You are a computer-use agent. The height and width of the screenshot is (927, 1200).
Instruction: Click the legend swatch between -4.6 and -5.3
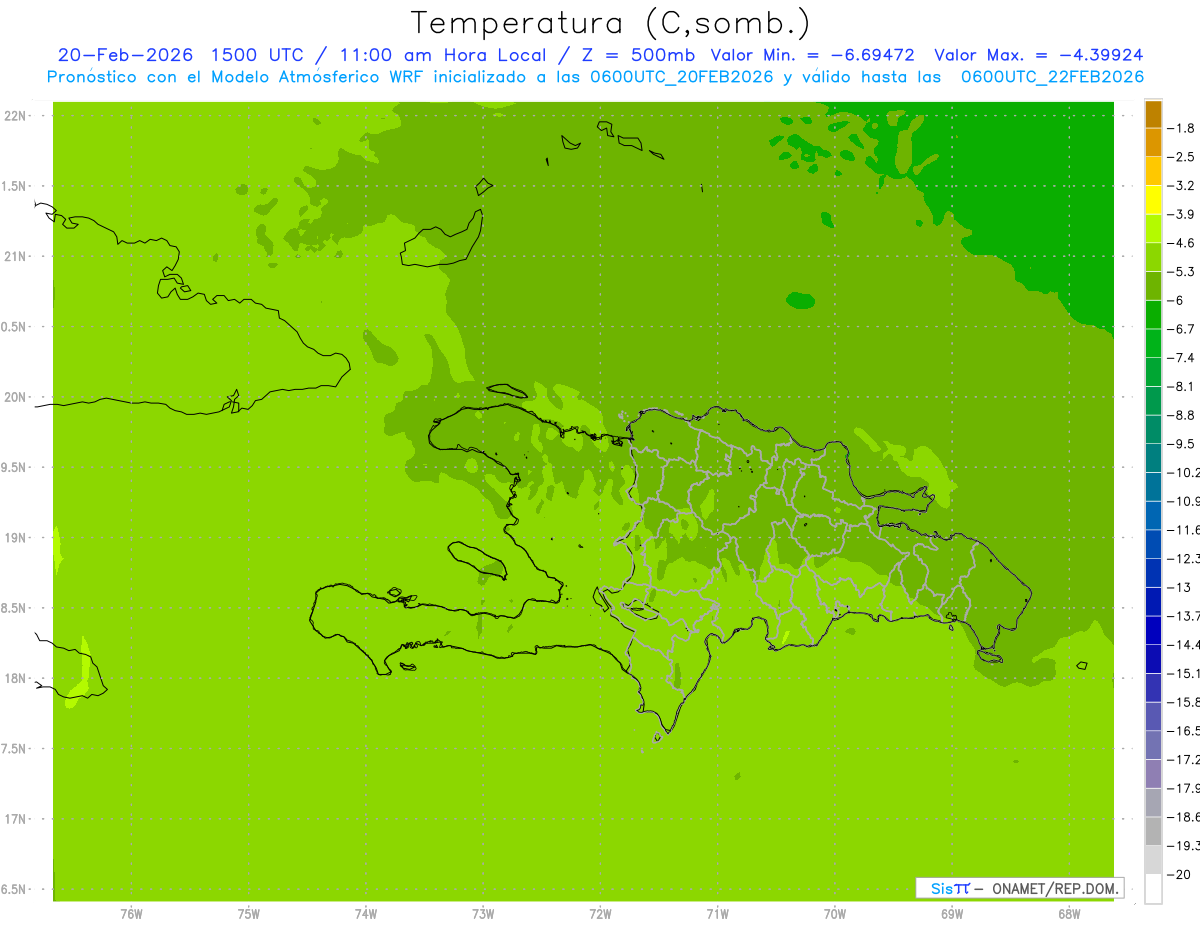(x=1153, y=257)
